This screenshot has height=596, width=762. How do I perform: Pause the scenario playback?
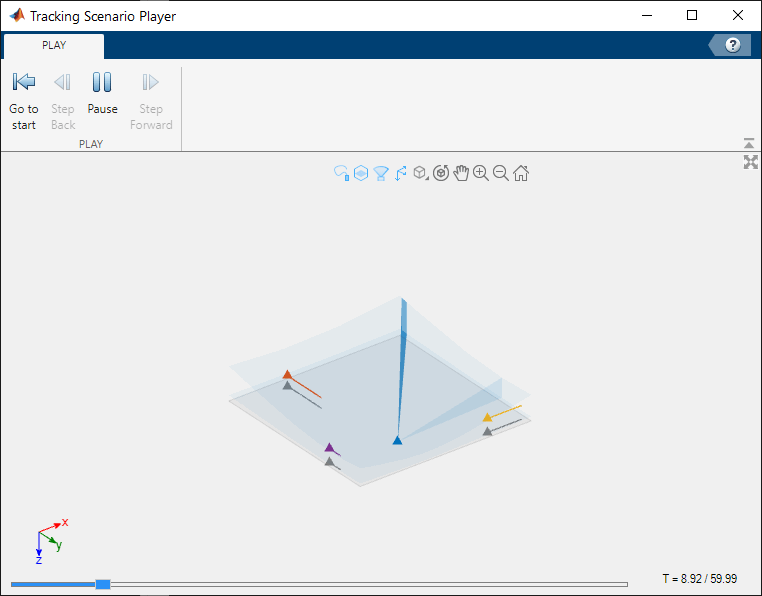[102, 93]
